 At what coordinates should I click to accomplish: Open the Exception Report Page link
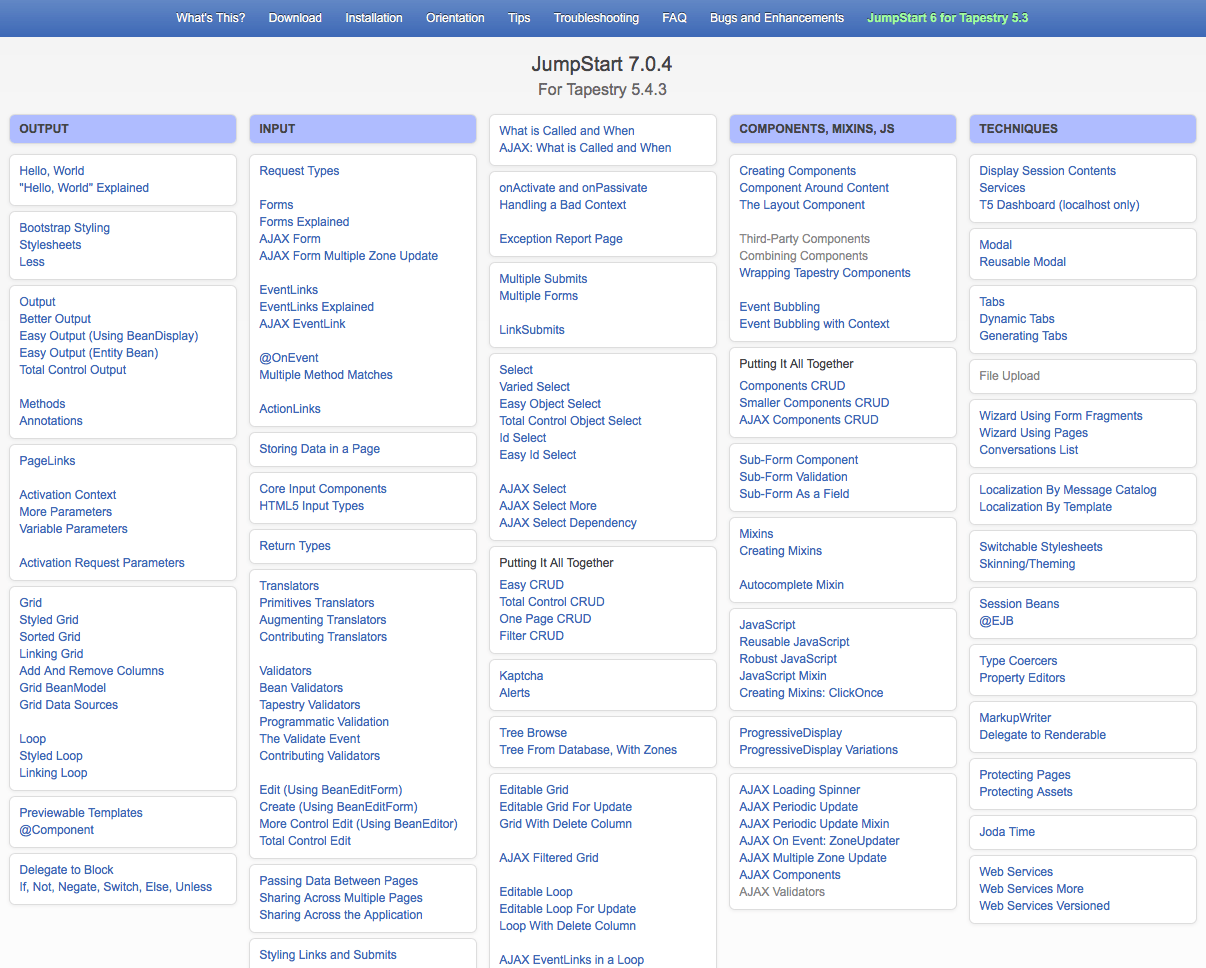(x=561, y=239)
